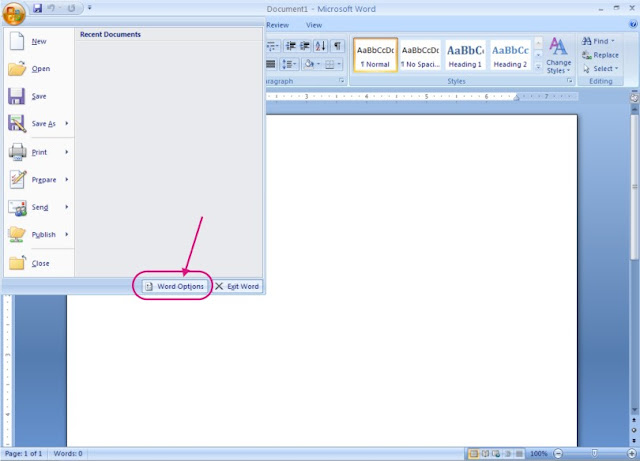Screen dimensions: 640x461
Task: Choose Publish in the Office menu
Action: pyautogui.click(x=33, y=234)
